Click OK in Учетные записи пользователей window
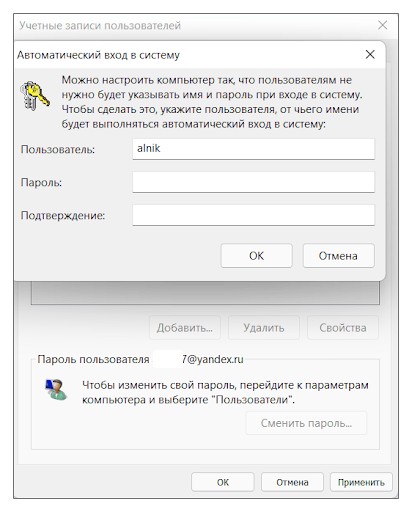This screenshot has width=412, height=512. point(223,482)
